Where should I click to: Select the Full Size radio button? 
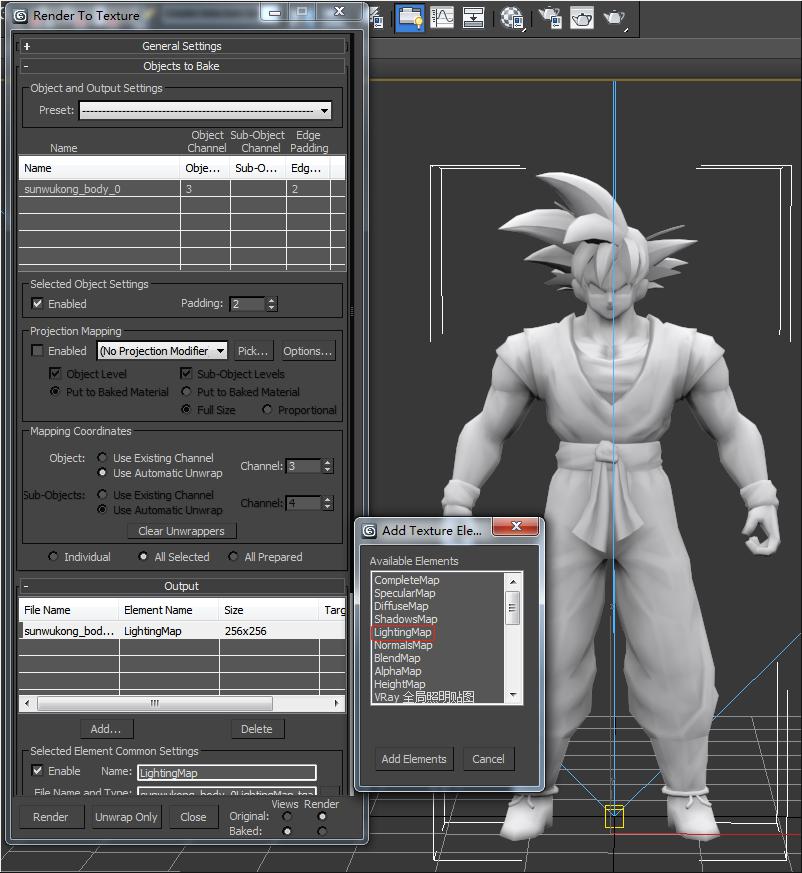[x=187, y=409]
